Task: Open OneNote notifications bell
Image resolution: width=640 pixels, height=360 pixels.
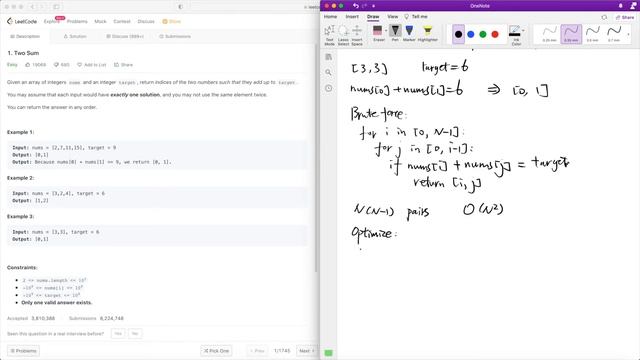Action: point(621,6)
